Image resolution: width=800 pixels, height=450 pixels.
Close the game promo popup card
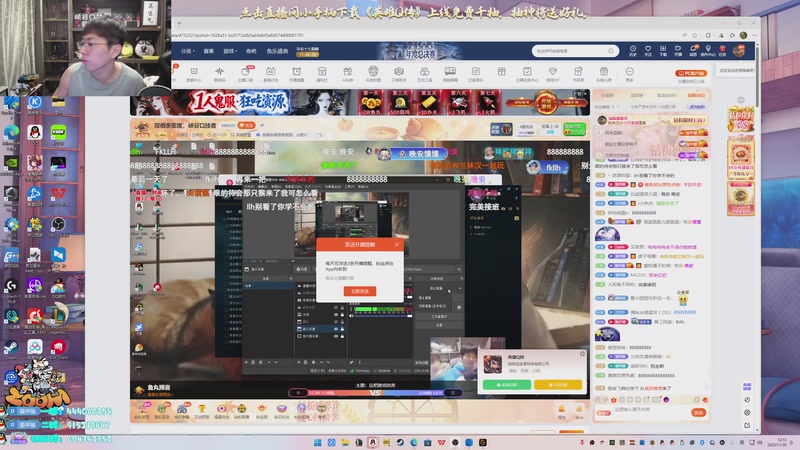pyautogui.click(x=582, y=354)
